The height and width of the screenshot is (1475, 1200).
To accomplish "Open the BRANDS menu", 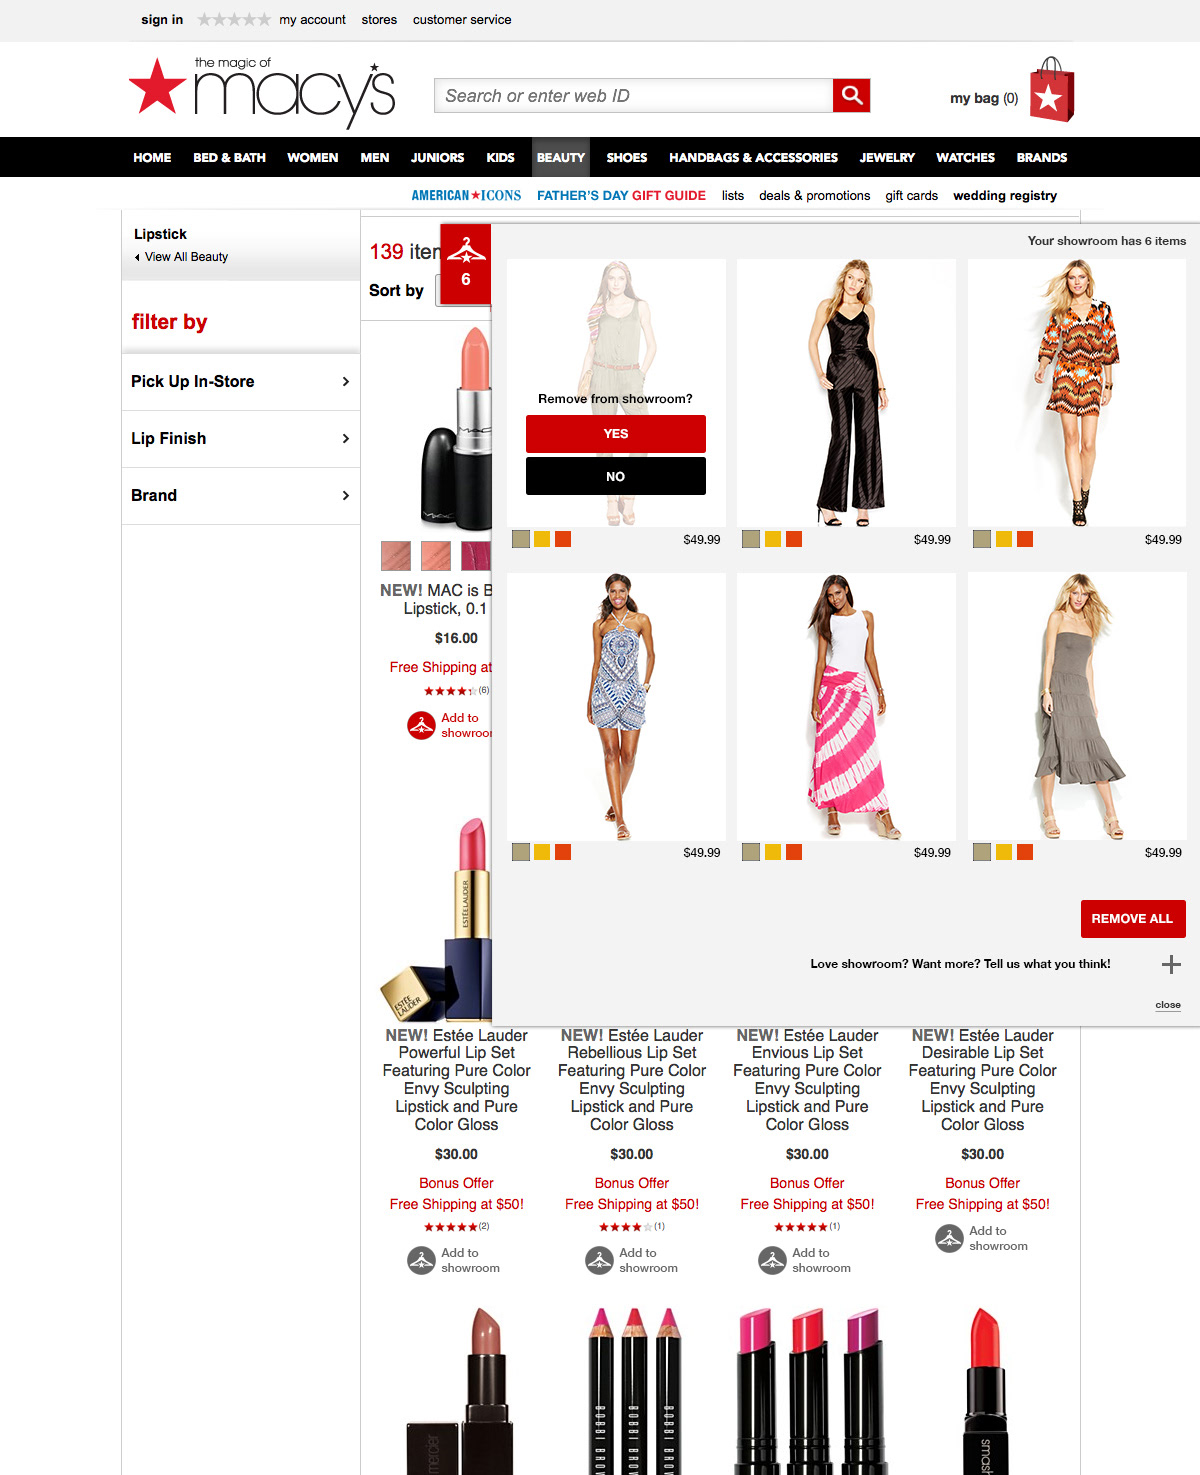I will [x=1042, y=157].
